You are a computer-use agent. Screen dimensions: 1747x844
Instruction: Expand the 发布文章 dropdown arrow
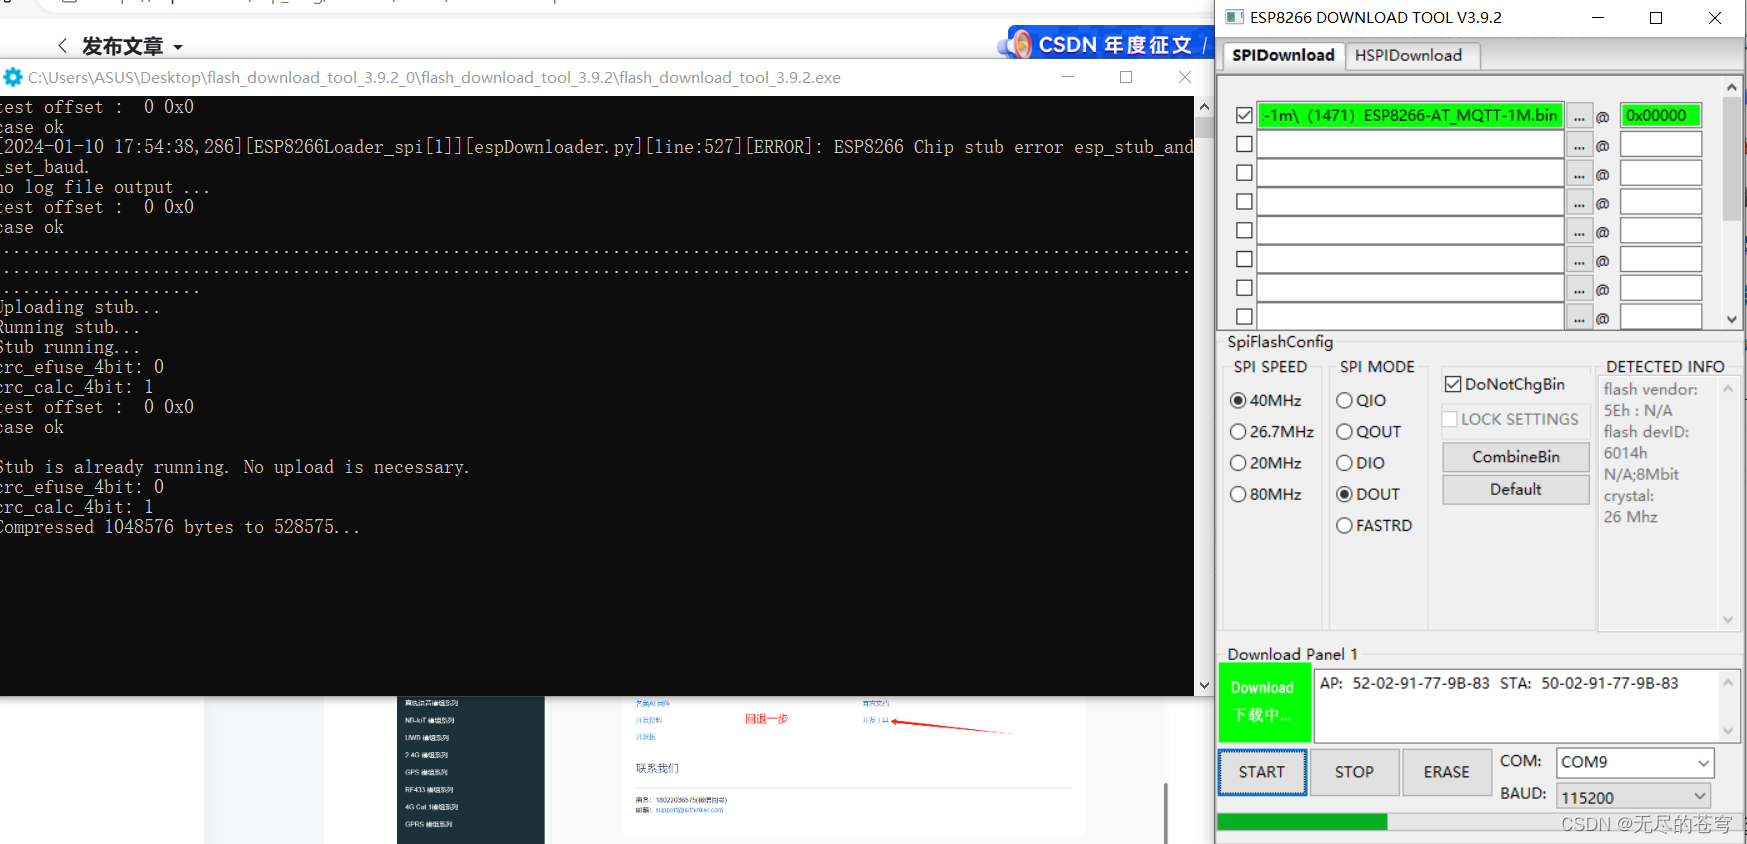(x=178, y=47)
